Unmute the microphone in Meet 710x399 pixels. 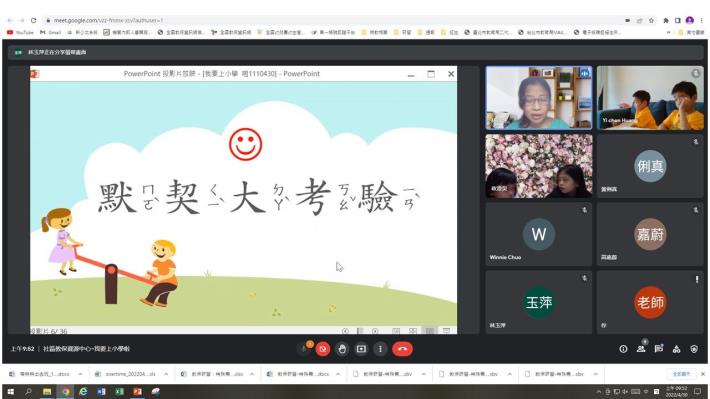tap(304, 349)
